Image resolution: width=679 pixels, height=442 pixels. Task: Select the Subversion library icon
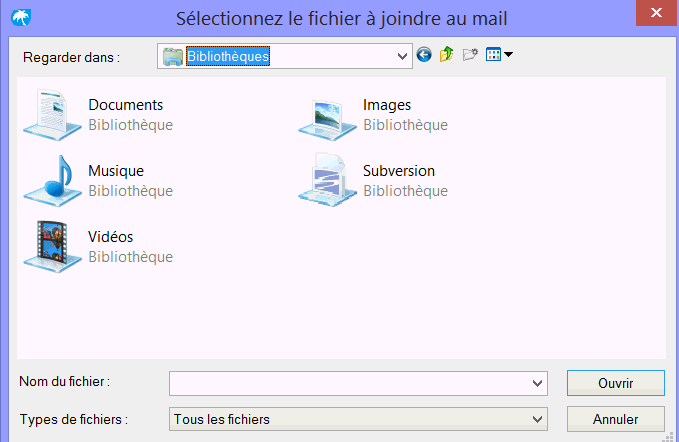coord(327,181)
